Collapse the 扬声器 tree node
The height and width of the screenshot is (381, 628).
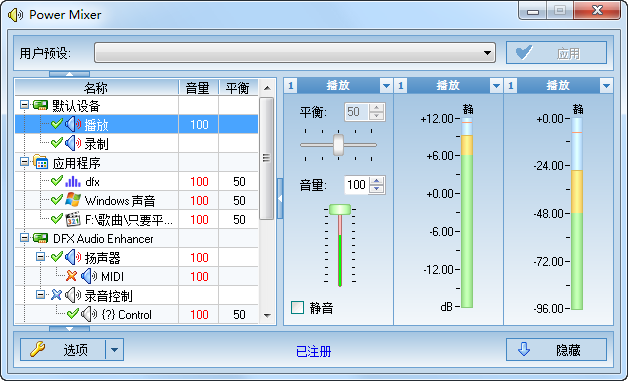tap(40, 257)
